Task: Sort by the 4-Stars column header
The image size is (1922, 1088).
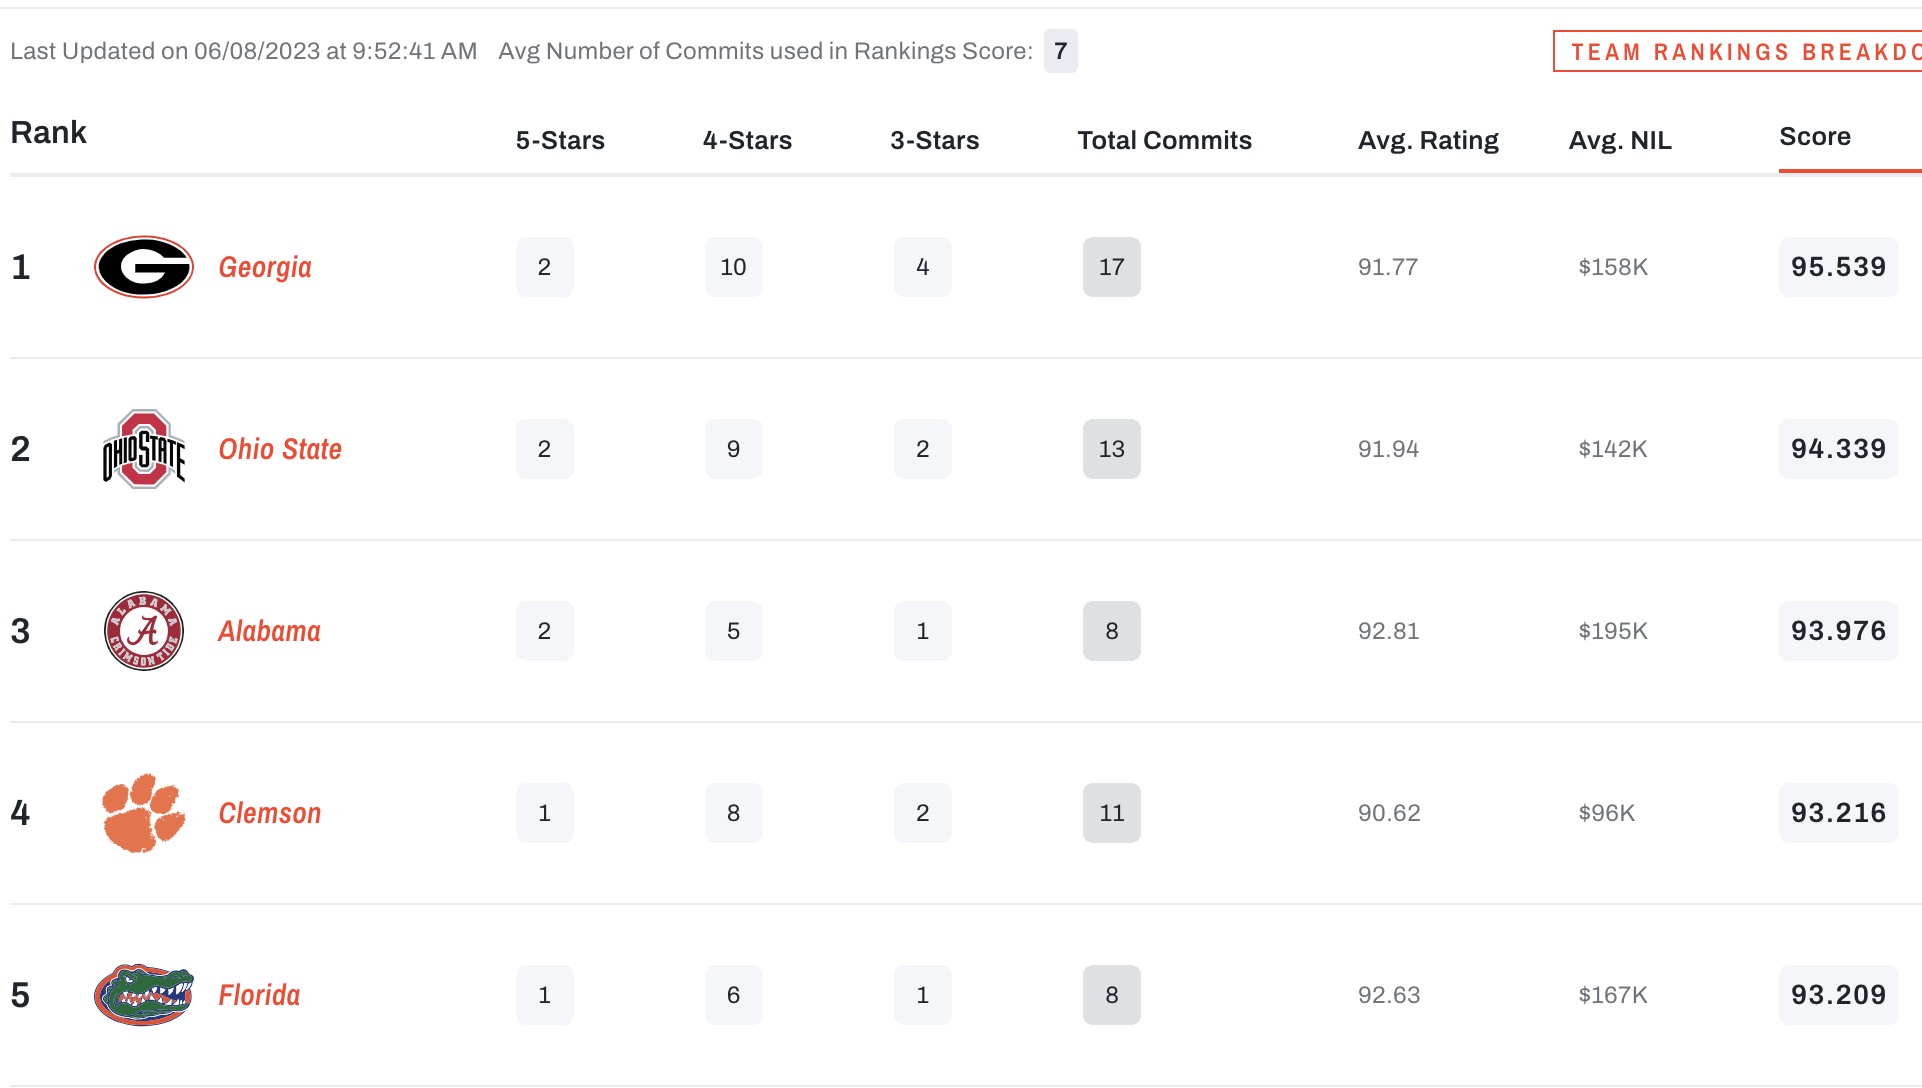Action: tap(747, 140)
